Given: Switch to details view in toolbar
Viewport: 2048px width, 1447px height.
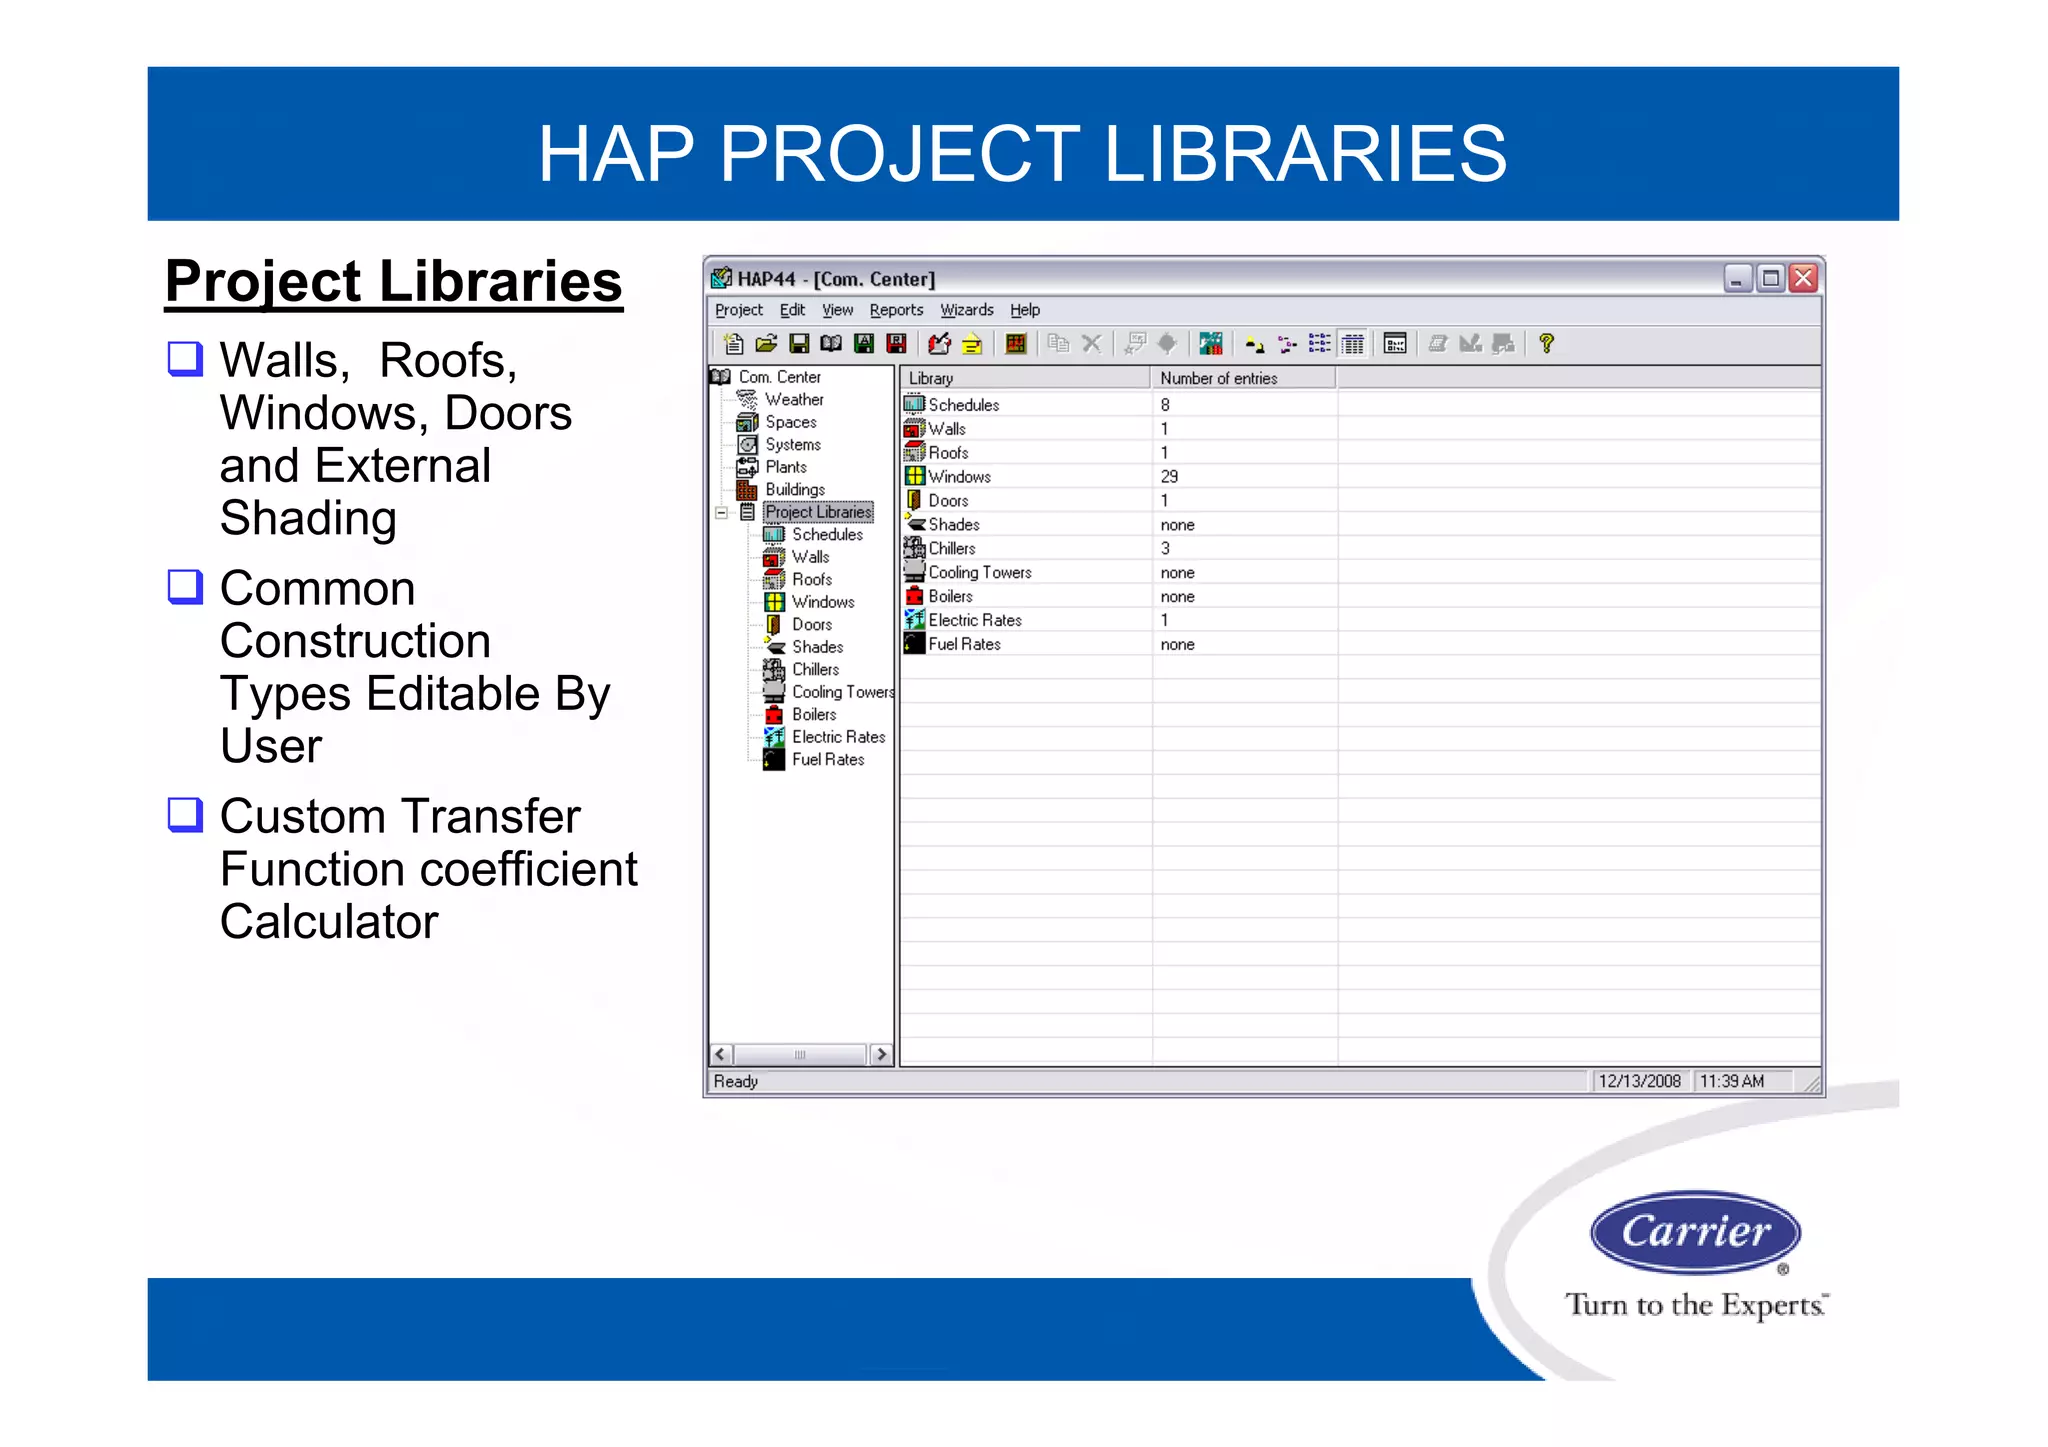Looking at the screenshot, I should point(1353,344).
